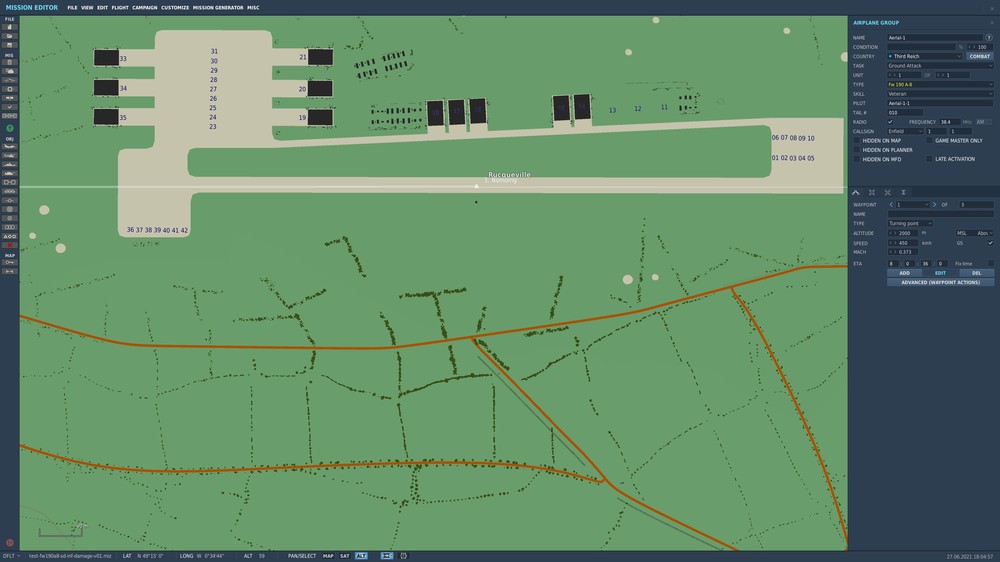Expand the Skill dropdown set to Veteran
This screenshot has height=562, width=1000.
coord(940,94)
